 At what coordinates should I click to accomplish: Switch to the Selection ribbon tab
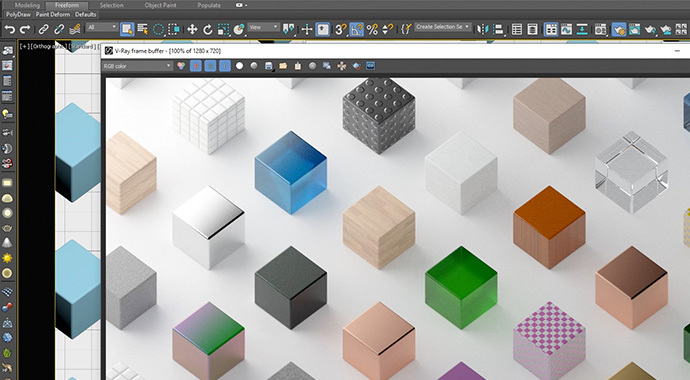(111, 5)
